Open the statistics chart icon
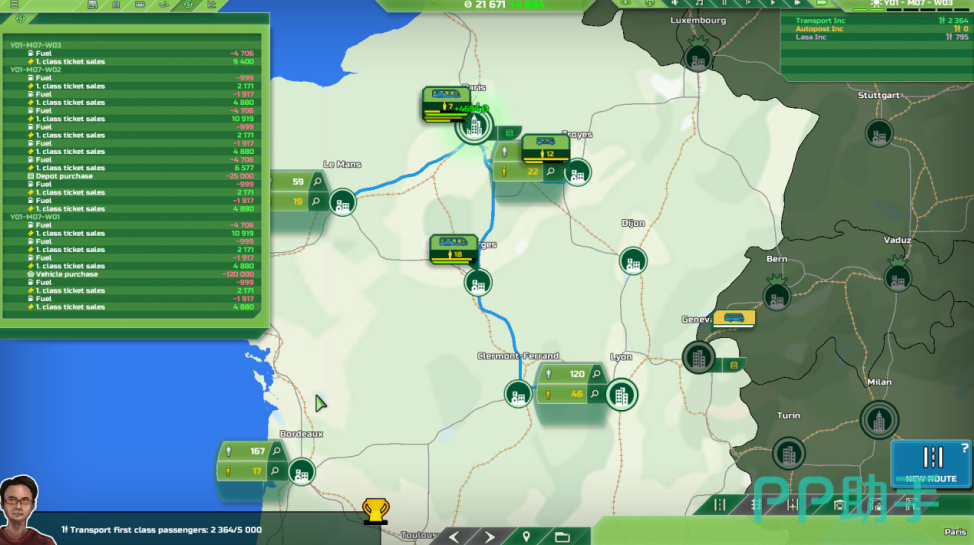 click(212, 4)
